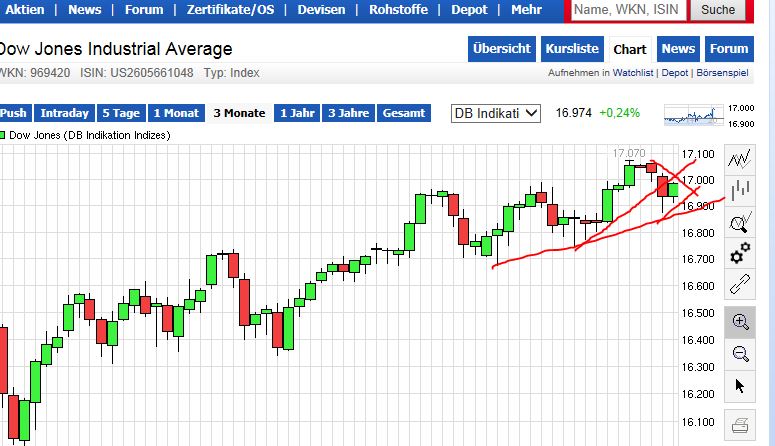Open the Mehr menu
Viewport: 775px width, 446px height.
click(x=526, y=9)
